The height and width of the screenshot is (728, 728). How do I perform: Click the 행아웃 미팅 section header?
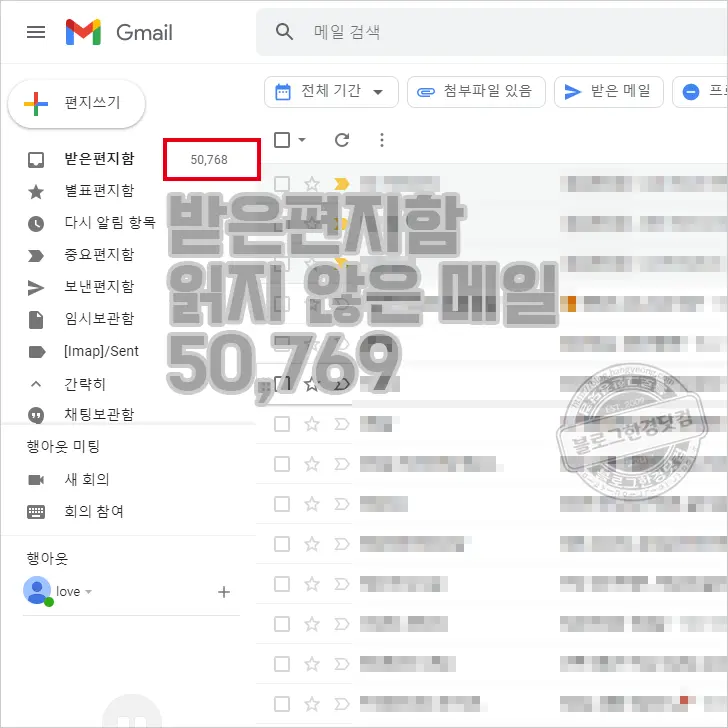coord(63,446)
